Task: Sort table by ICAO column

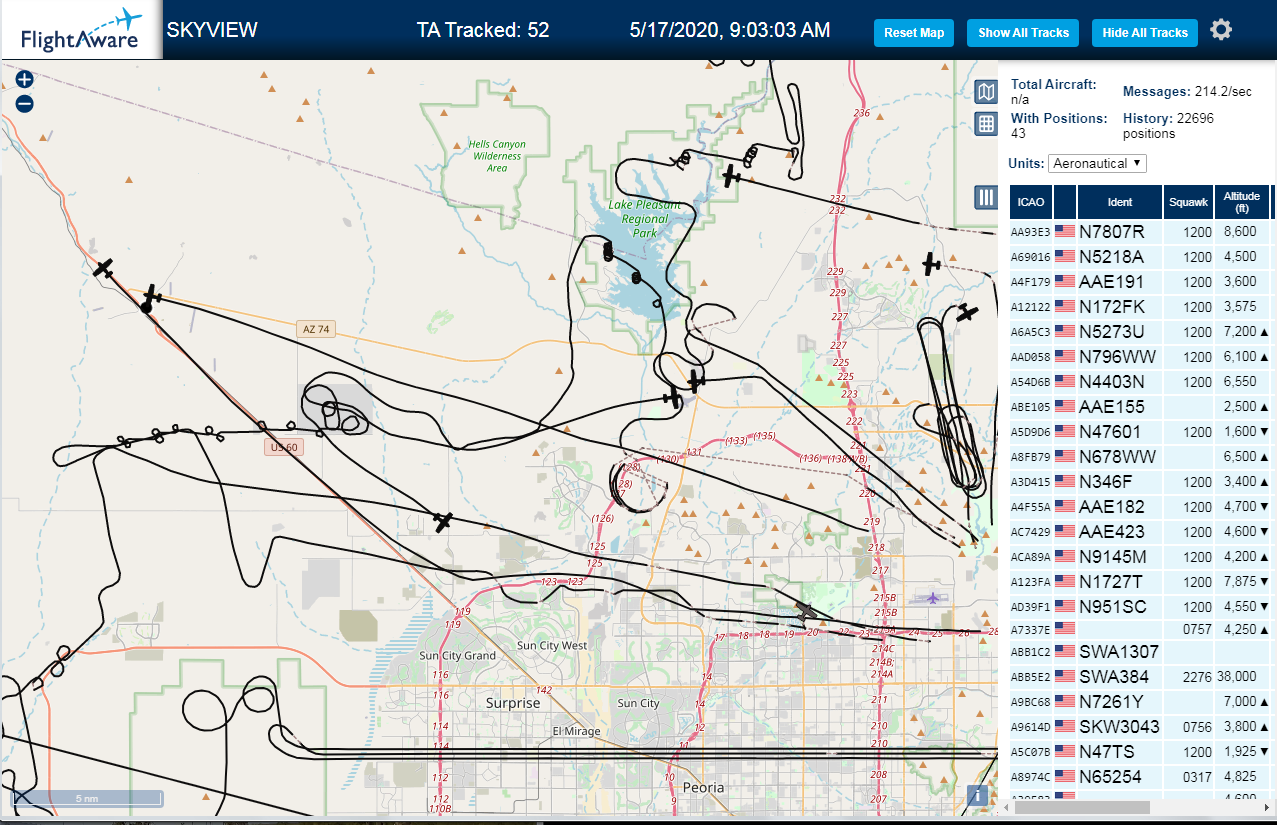Action: (1031, 202)
